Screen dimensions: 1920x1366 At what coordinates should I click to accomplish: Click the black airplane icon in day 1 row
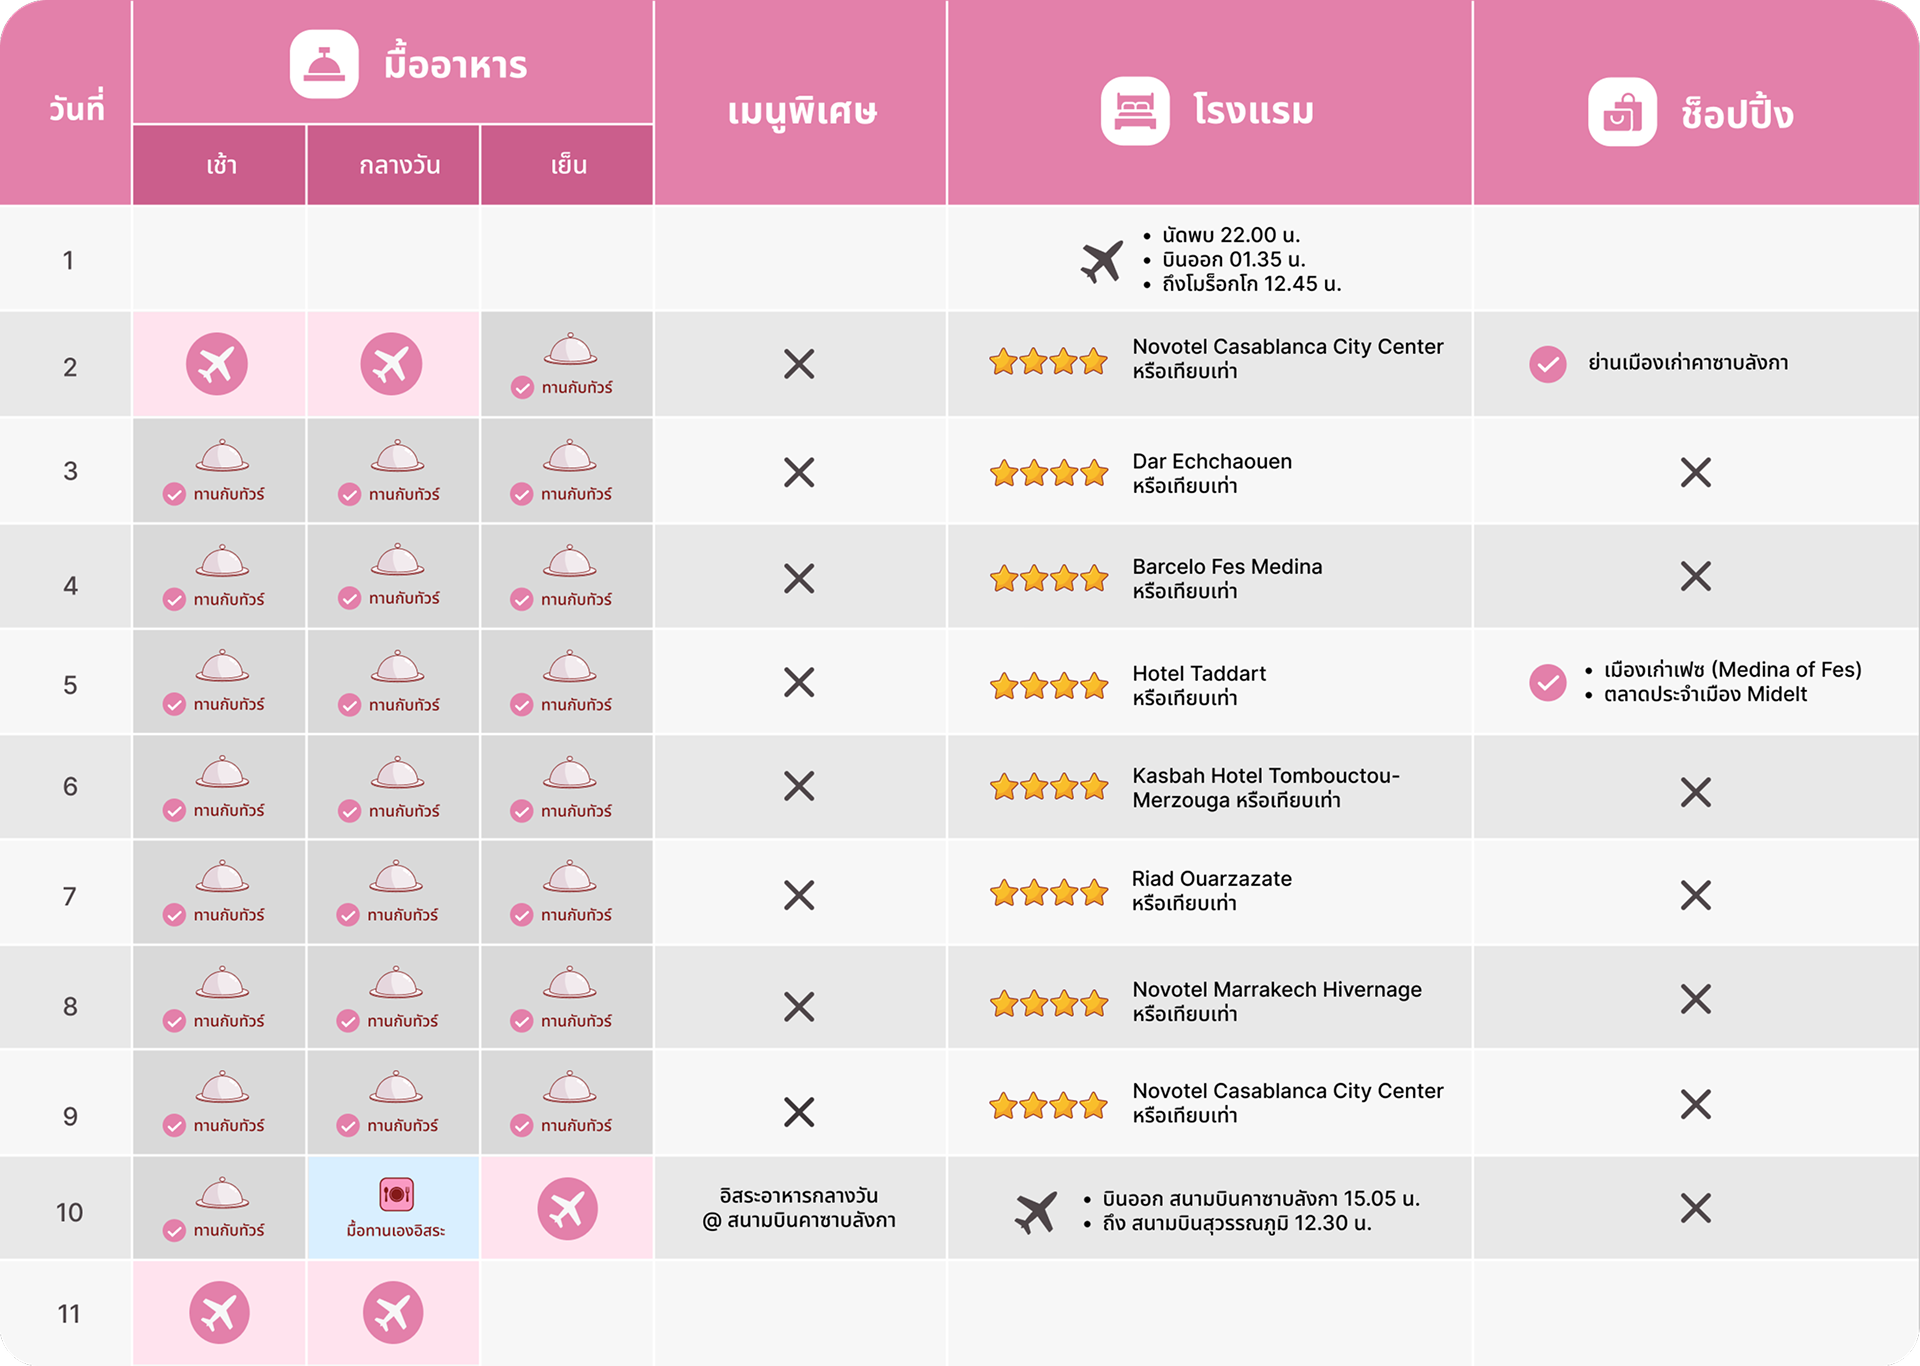point(1101,261)
